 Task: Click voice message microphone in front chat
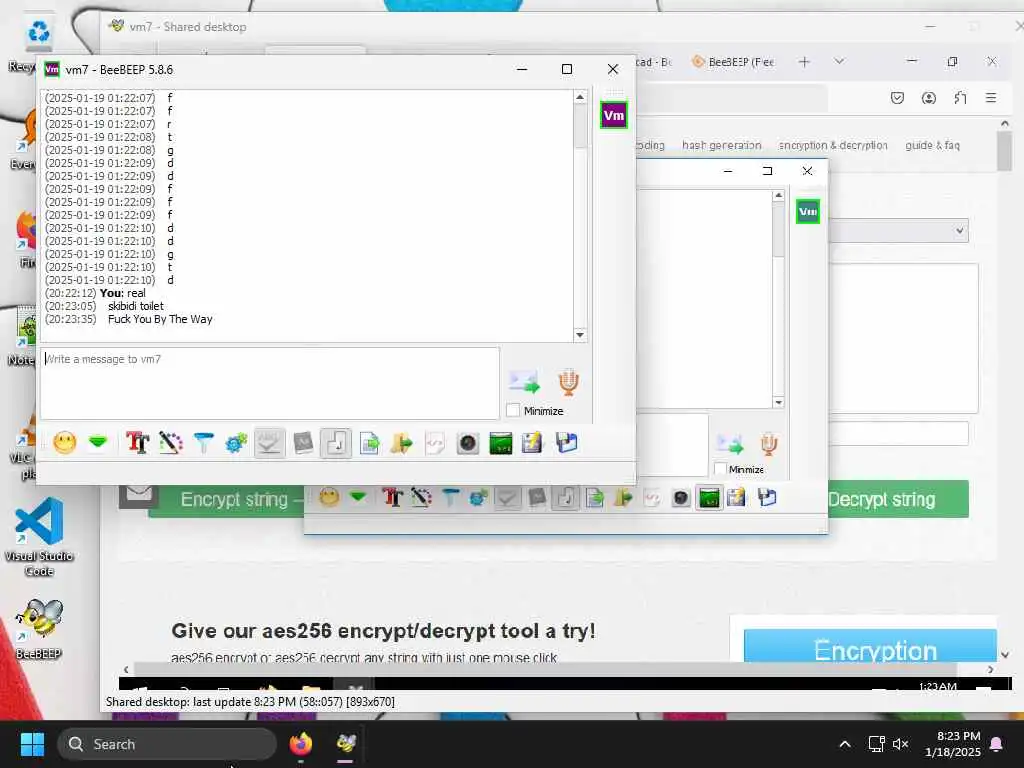568,382
